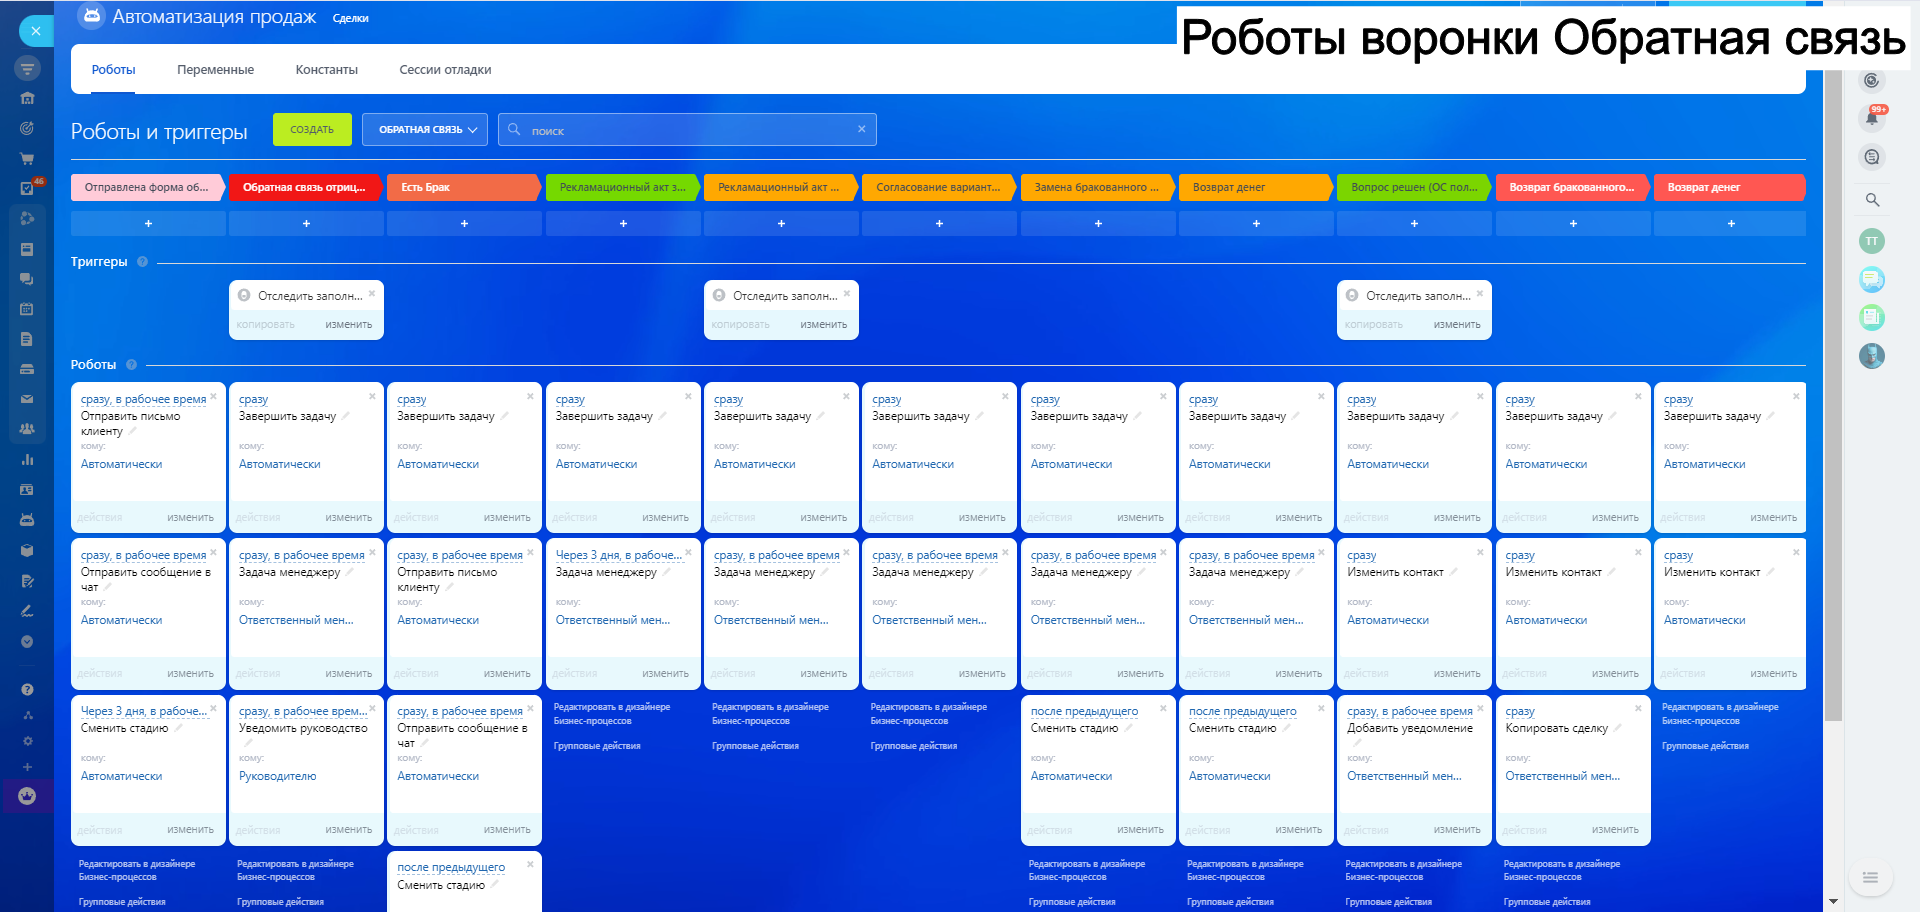This screenshot has height=912, width=1920.
Task: Open the left sidebar menu filter icon
Action: (27, 69)
